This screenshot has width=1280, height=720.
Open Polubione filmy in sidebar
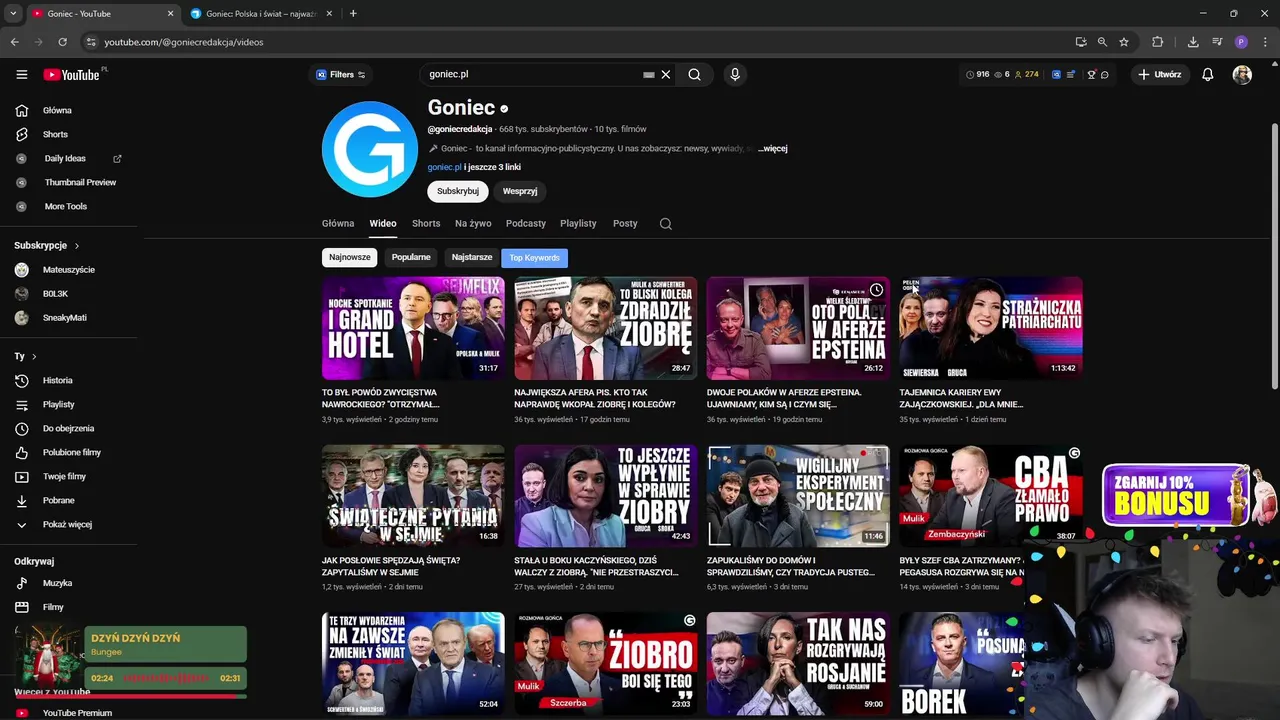pos(70,452)
